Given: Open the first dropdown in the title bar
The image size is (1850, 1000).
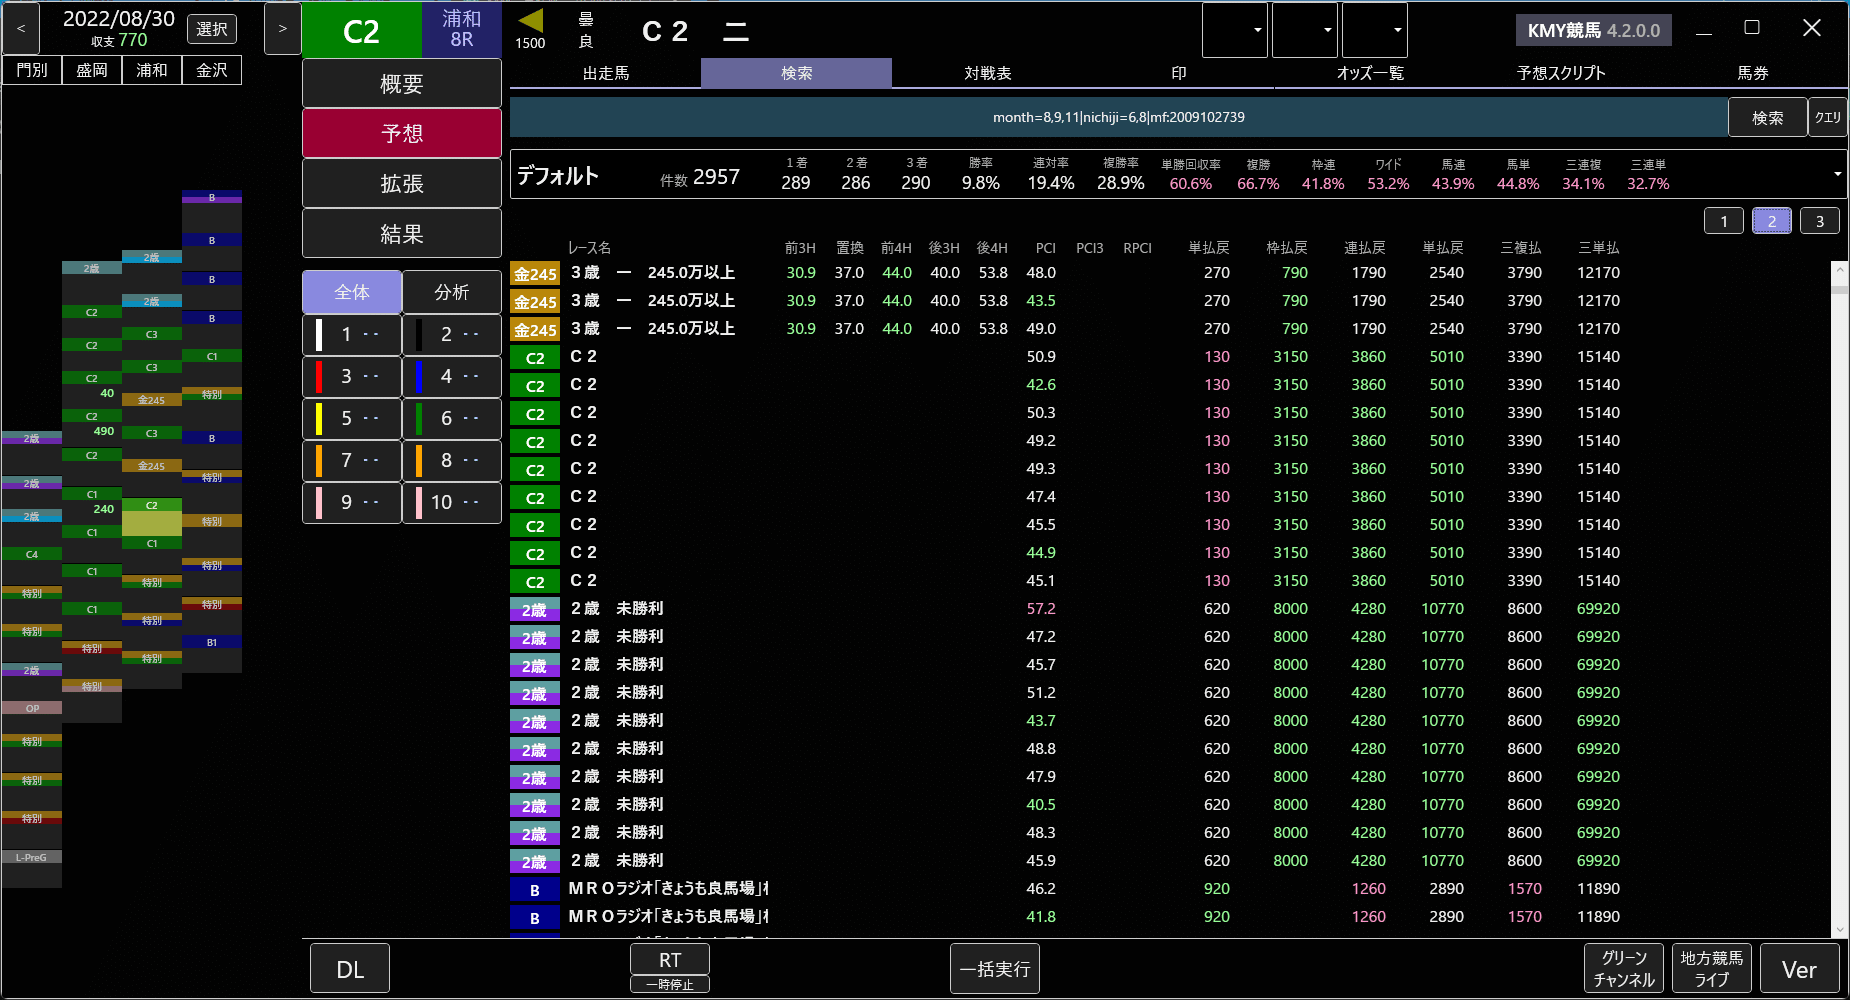Looking at the screenshot, I should tap(1235, 29).
